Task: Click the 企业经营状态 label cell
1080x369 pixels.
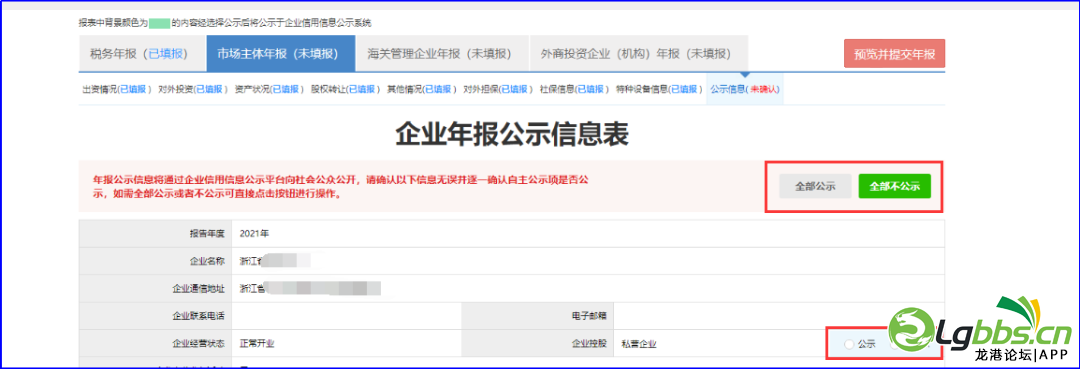Action: point(156,344)
